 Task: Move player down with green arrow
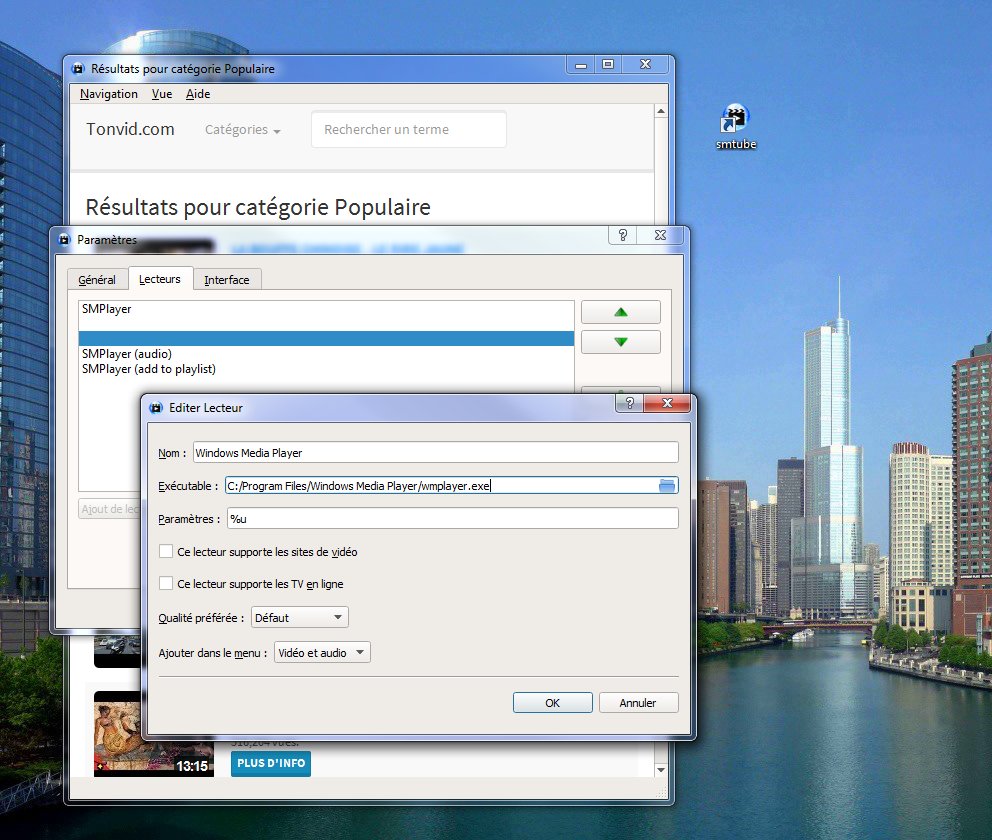621,342
